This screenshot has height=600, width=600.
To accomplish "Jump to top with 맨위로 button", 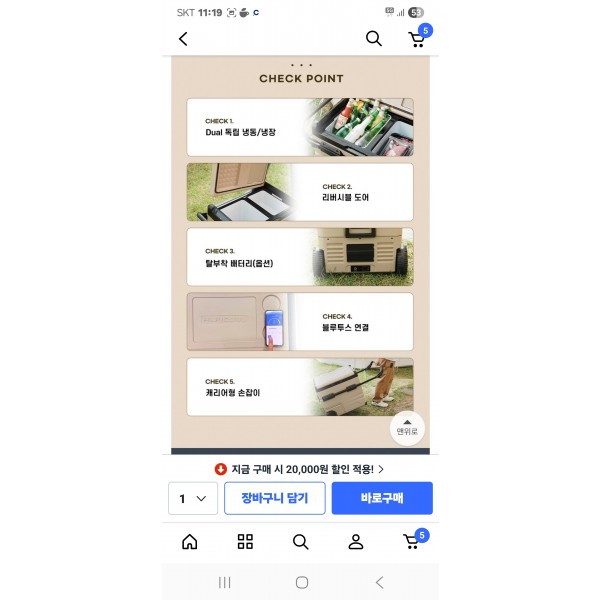I will point(407,428).
